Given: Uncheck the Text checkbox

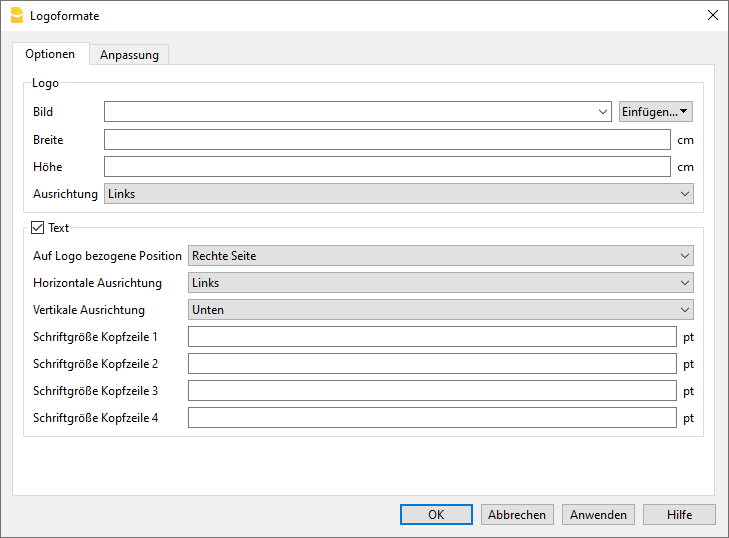Looking at the screenshot, I should point(39,228).
